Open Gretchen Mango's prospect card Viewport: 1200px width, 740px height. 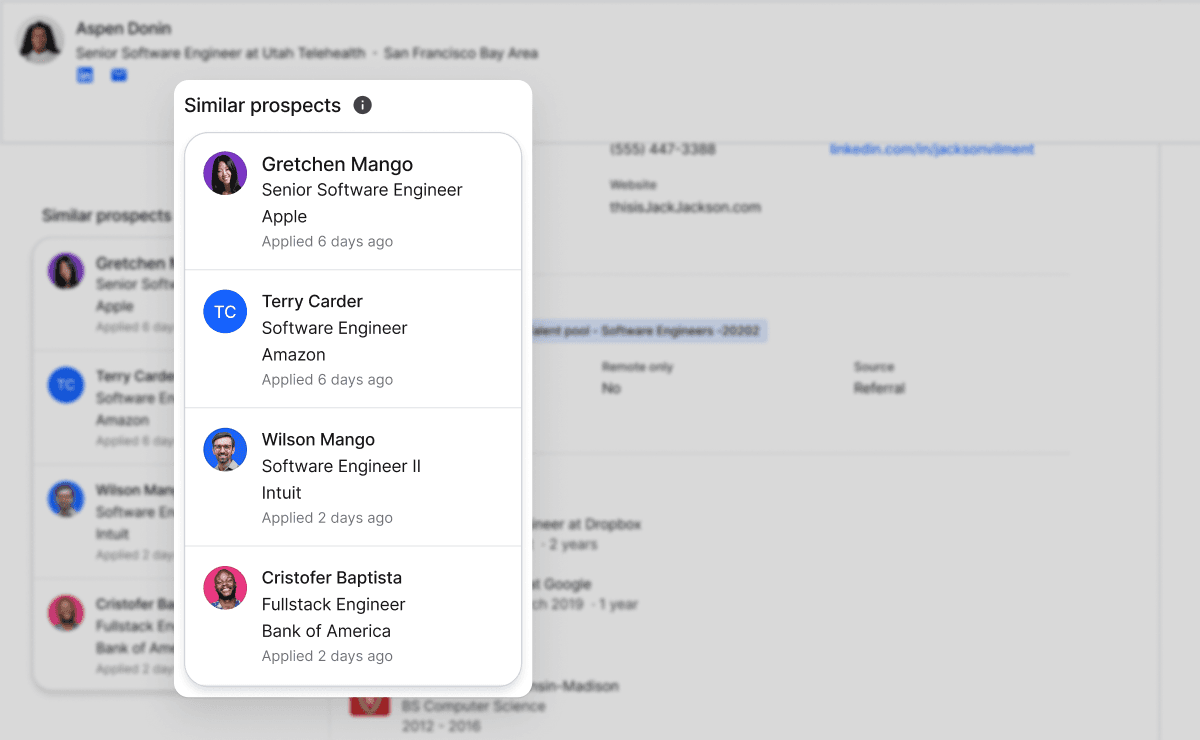tap(353, 200)
